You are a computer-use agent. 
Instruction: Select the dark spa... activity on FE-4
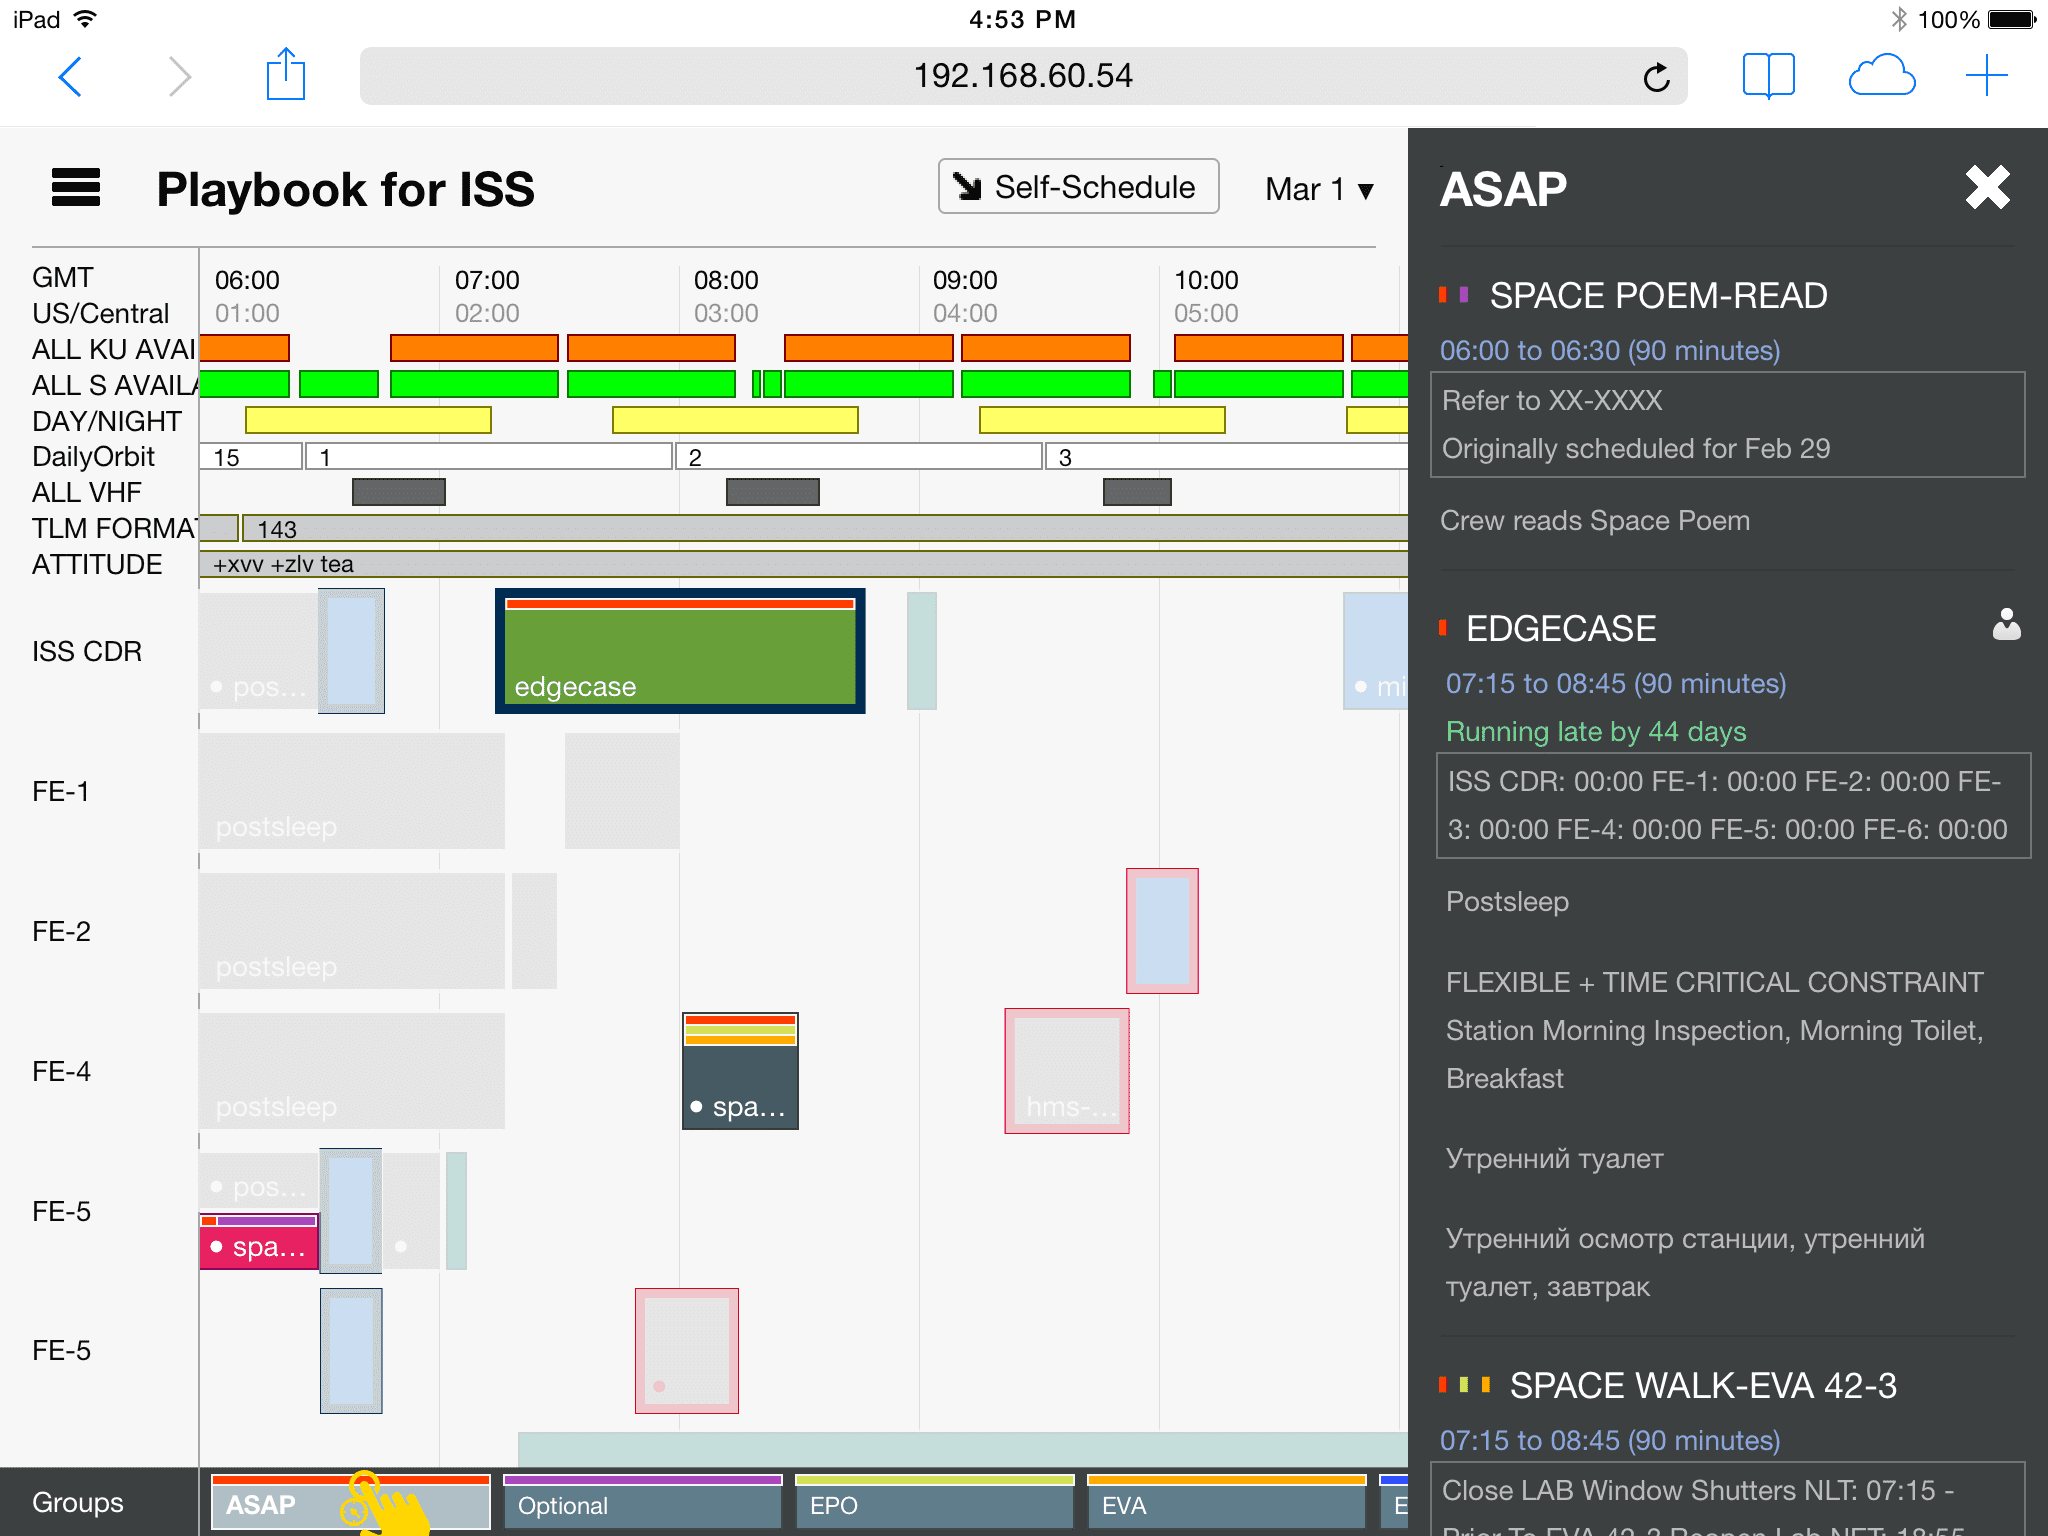[740, 1071]
